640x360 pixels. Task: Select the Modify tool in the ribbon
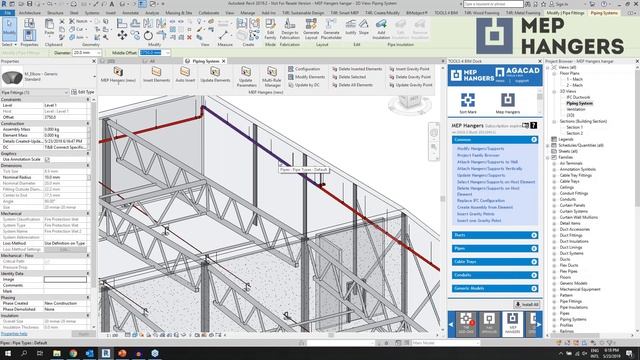(9, 29)
